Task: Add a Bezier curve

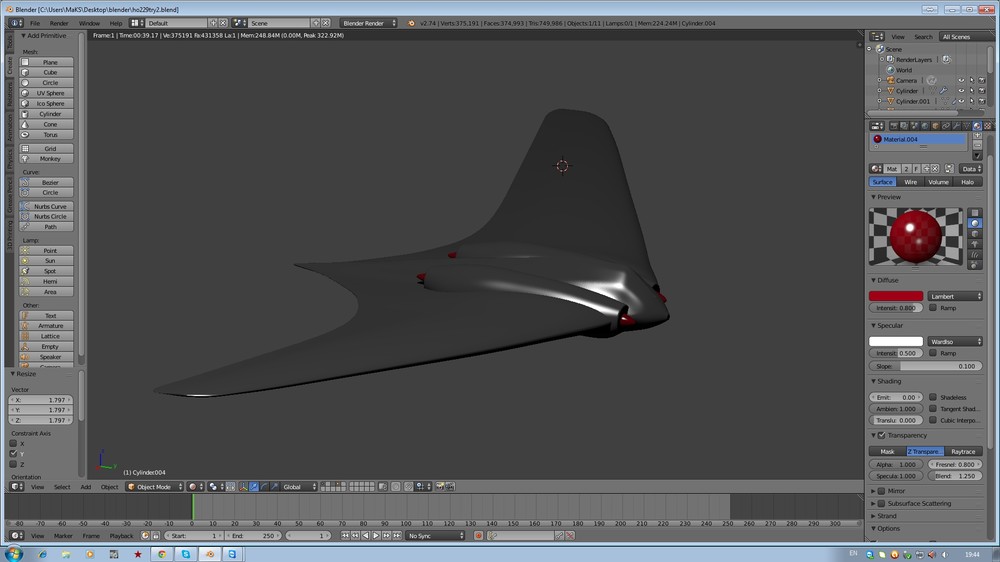Action: tap(50, 183)
